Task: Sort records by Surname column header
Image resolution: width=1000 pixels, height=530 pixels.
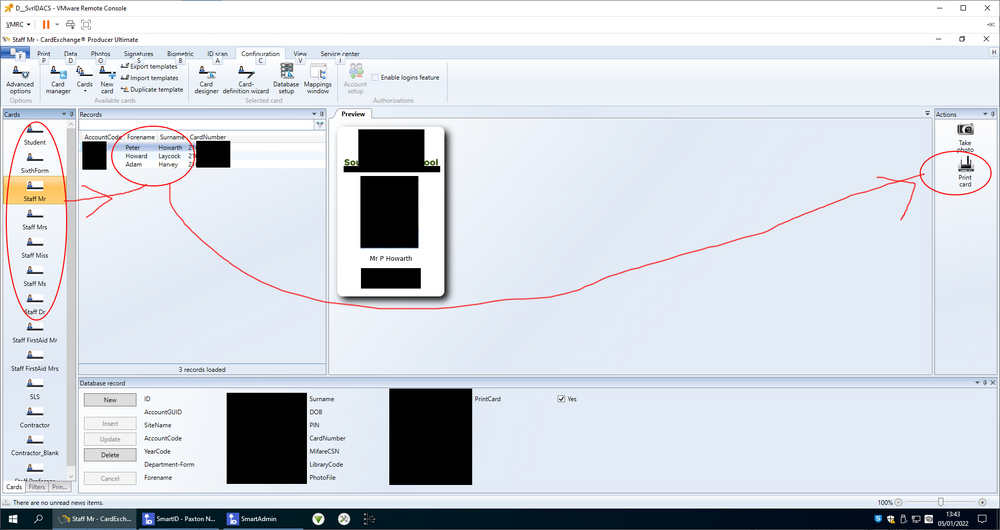Action: (x=172, y=137)
